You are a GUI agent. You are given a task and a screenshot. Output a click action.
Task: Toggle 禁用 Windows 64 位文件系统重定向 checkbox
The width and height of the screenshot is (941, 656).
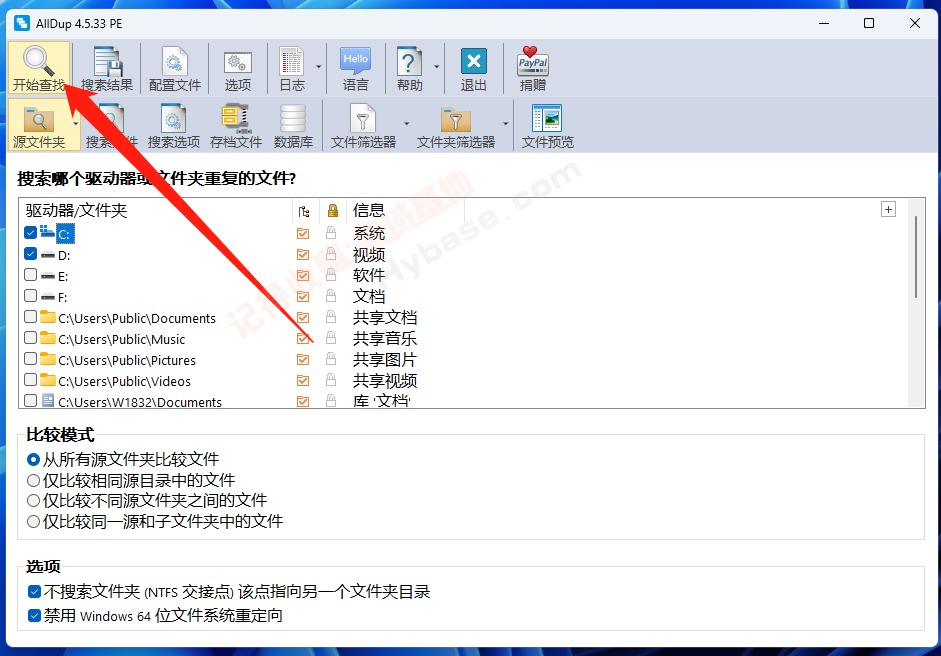34,616
